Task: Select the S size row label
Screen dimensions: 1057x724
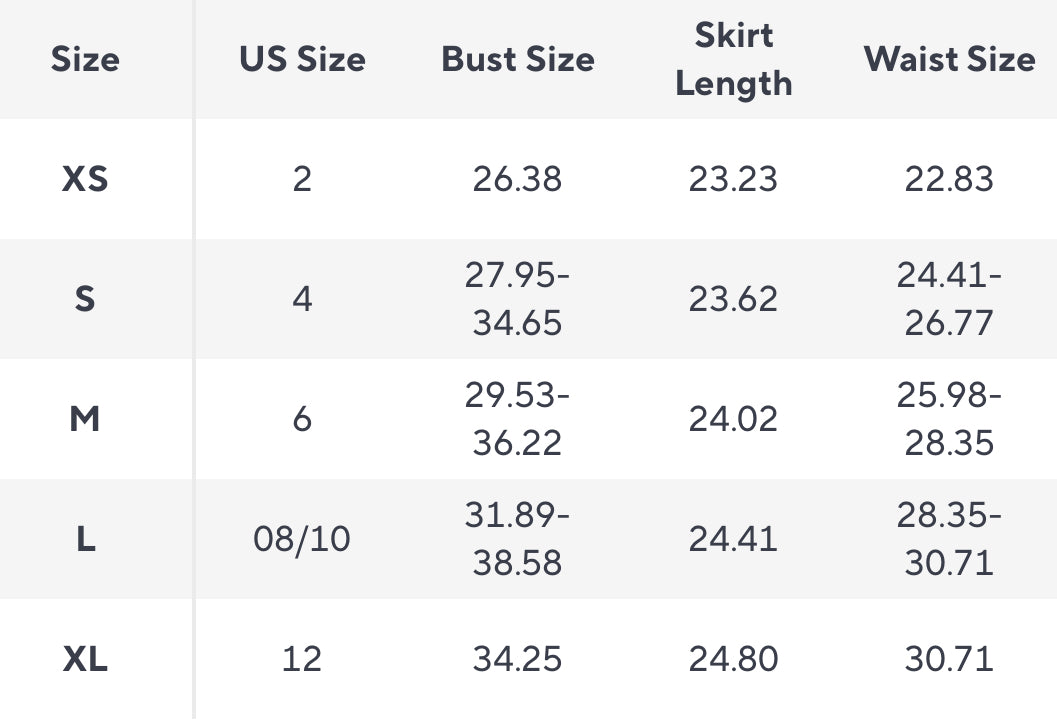Action: [85, 299]
